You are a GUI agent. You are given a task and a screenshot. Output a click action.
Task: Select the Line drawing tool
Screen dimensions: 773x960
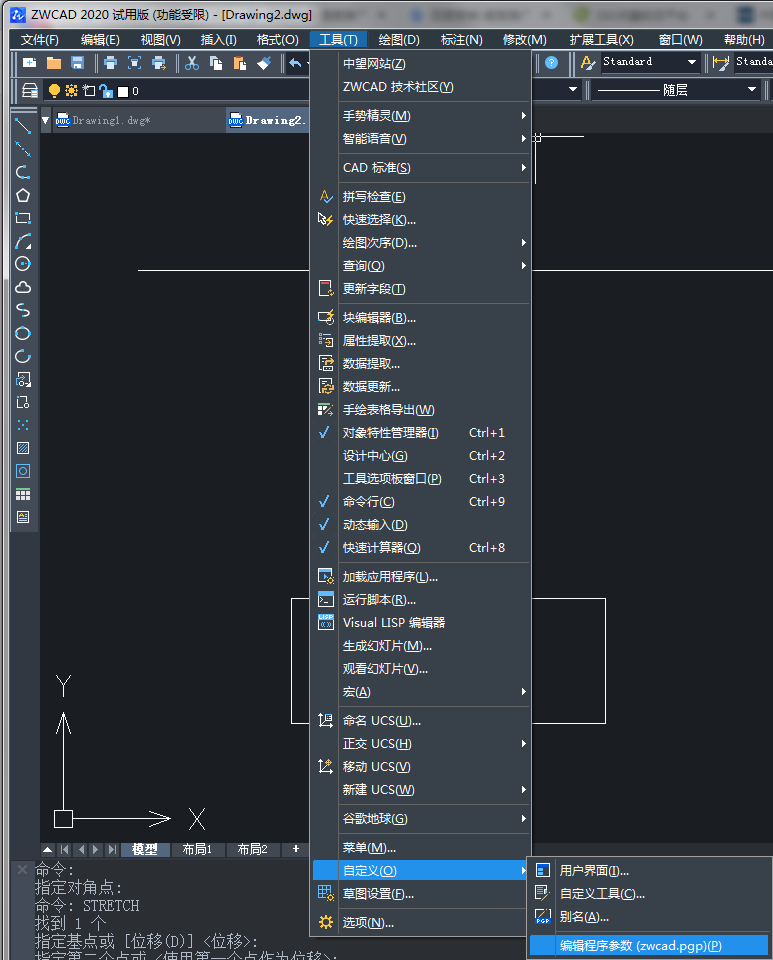23,126
